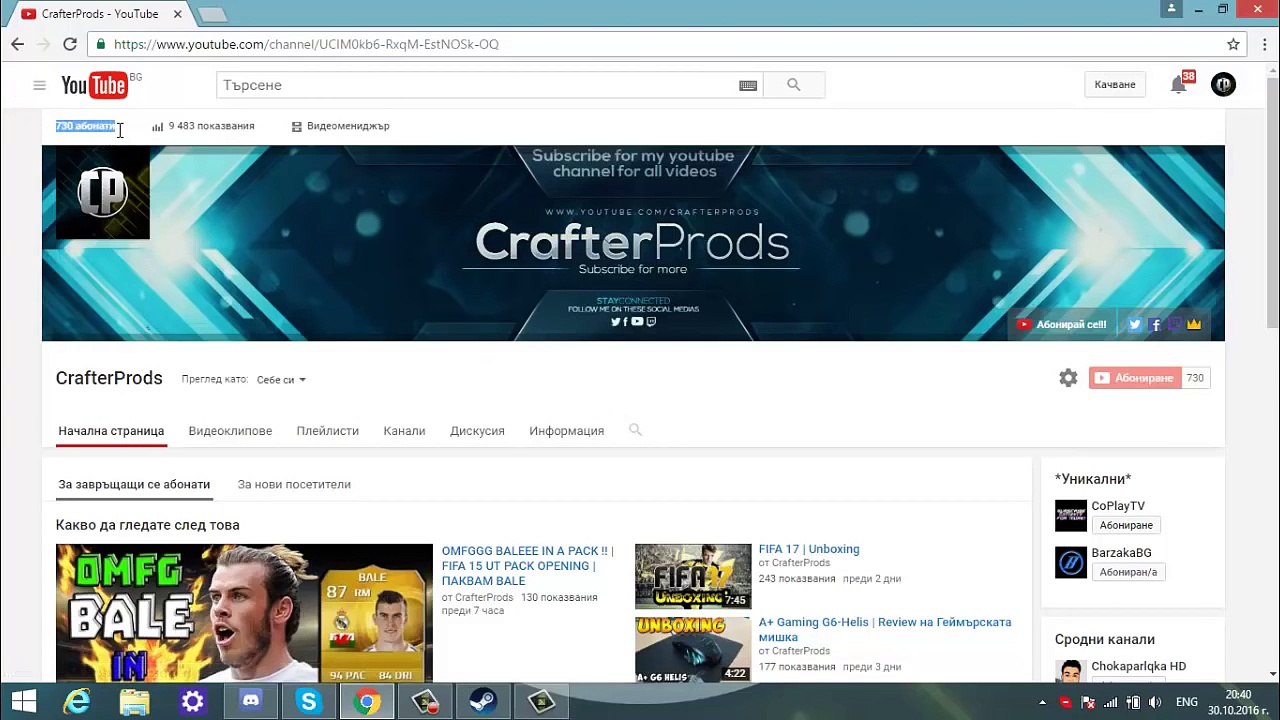
Task: Click the 'Качване' upload button
Action: pos(1115,85)
